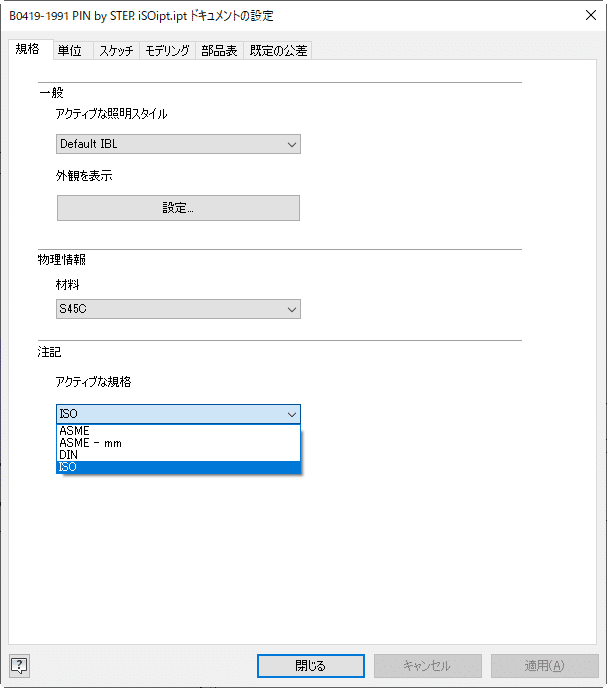
Task: Choose ASME from the standards list
Action: tap(178, 431)
